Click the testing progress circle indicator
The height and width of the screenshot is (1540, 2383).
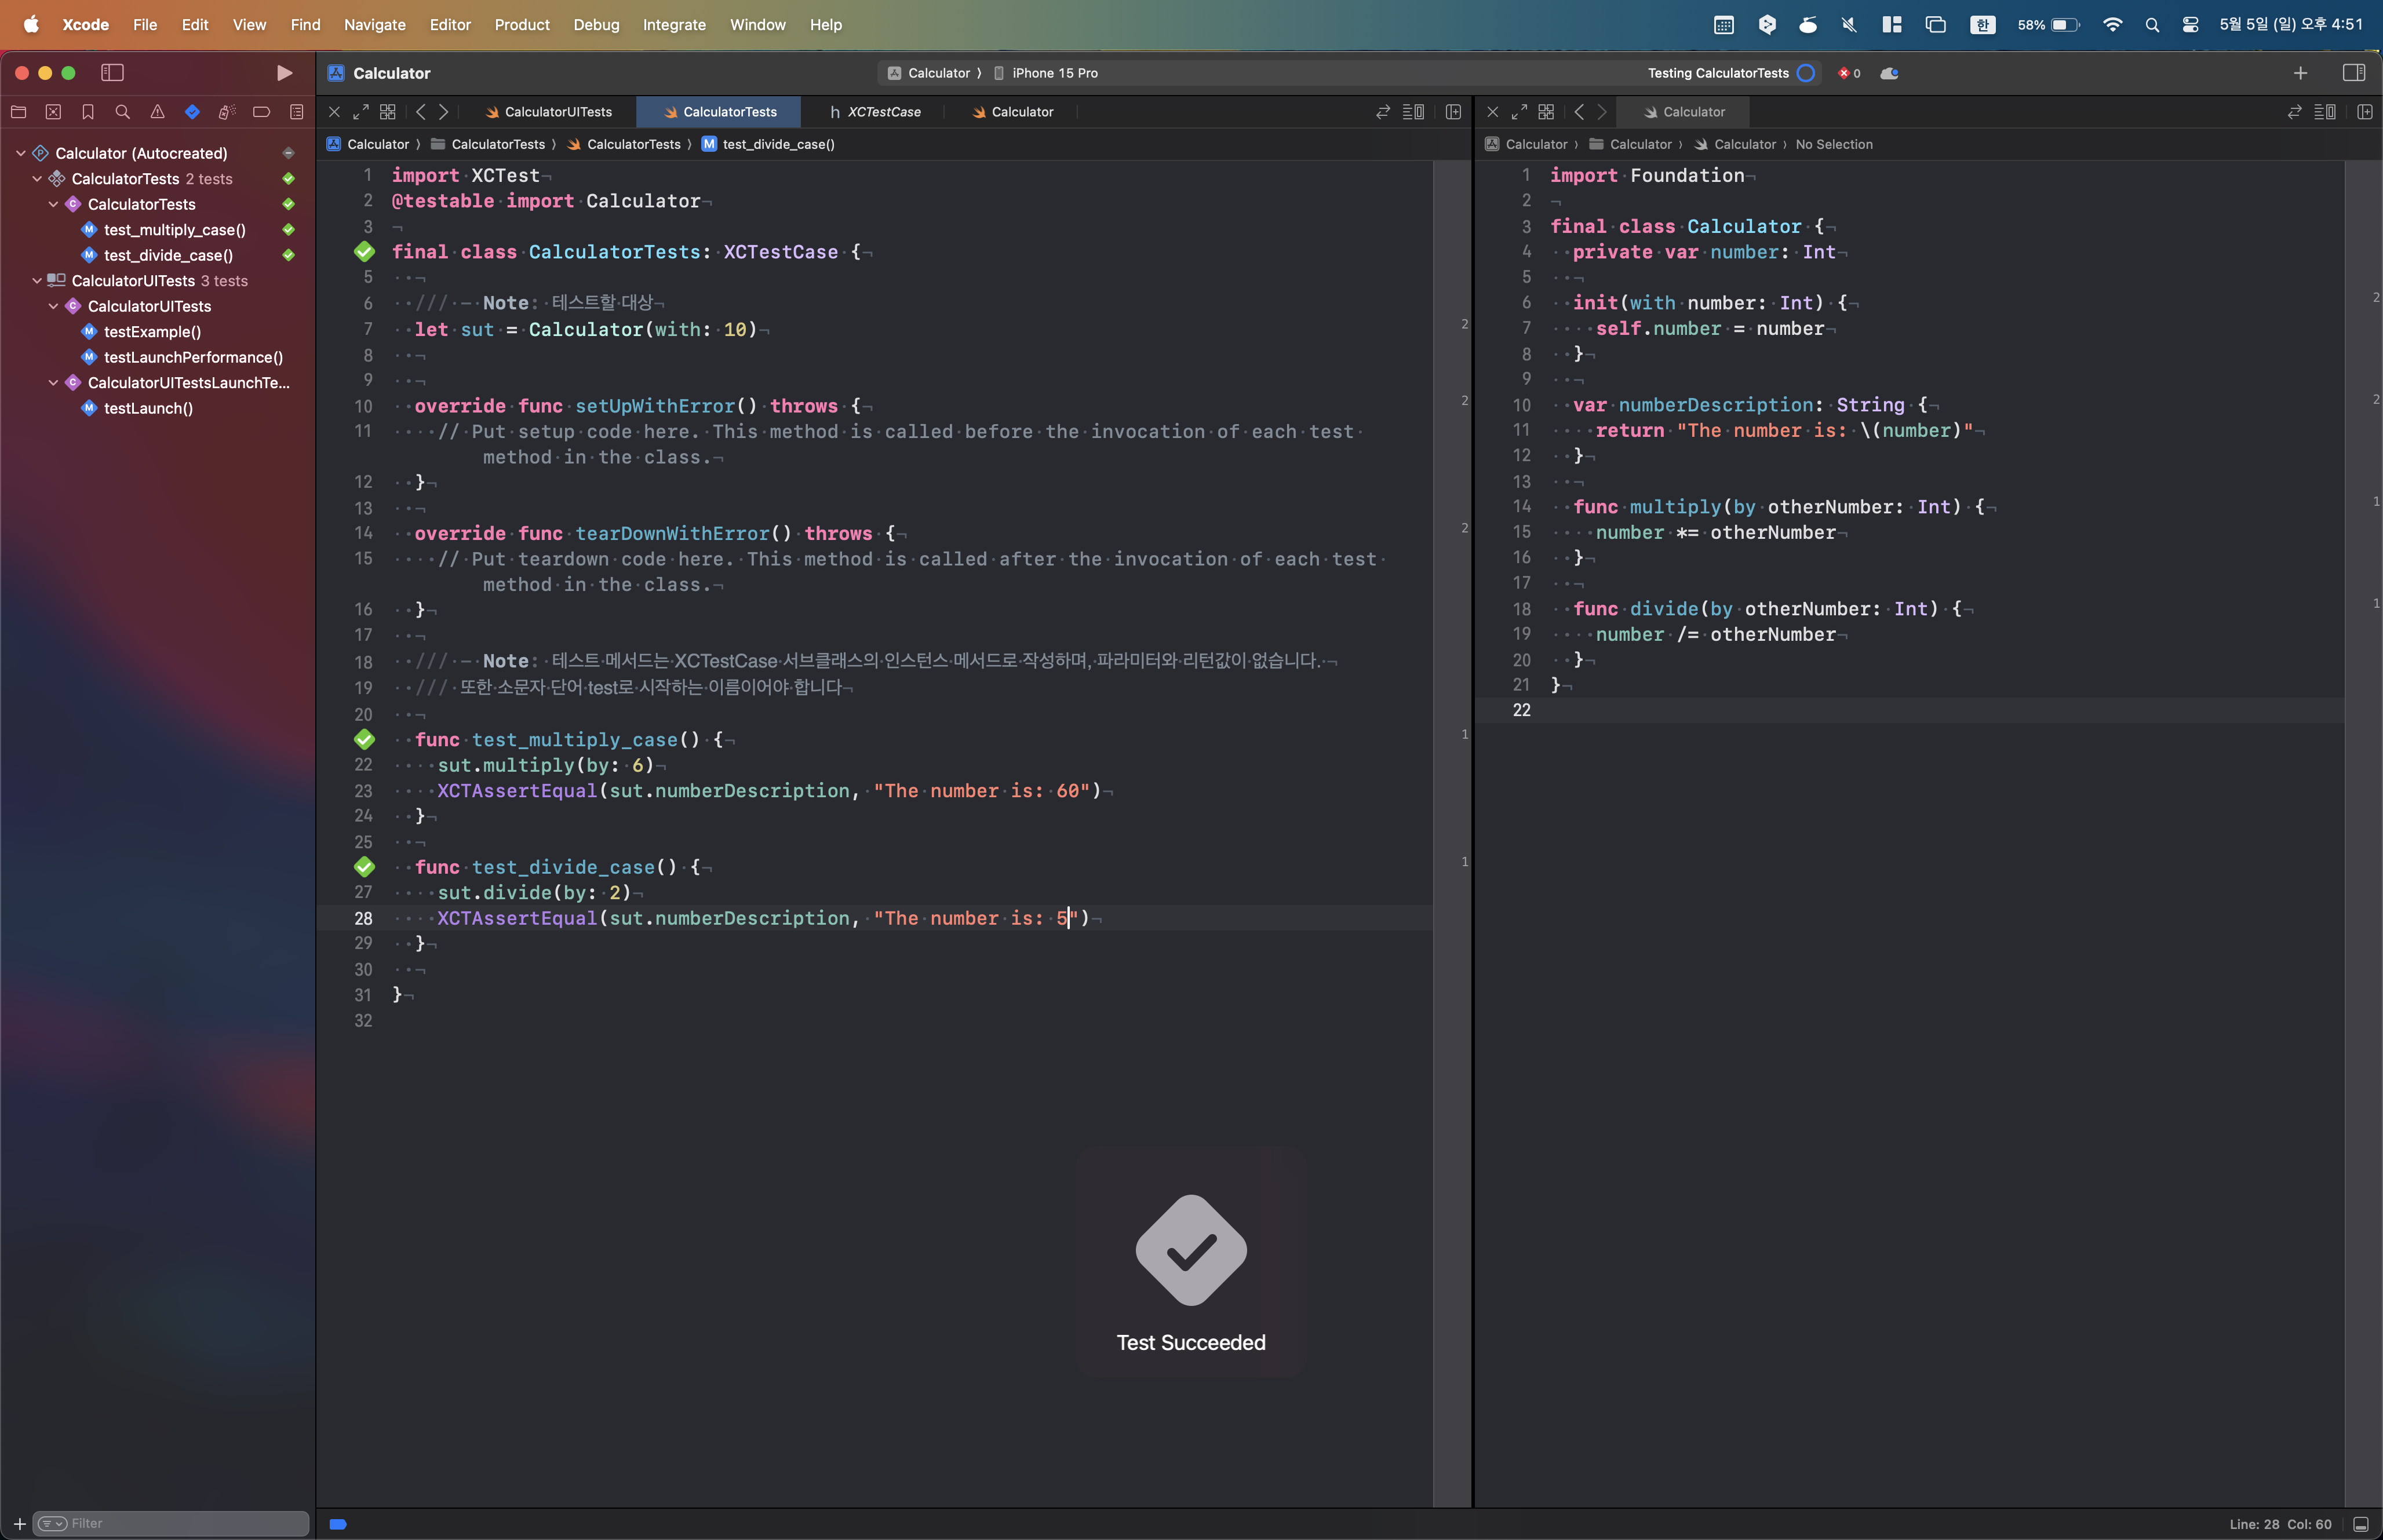click(x=1806, y=73)
